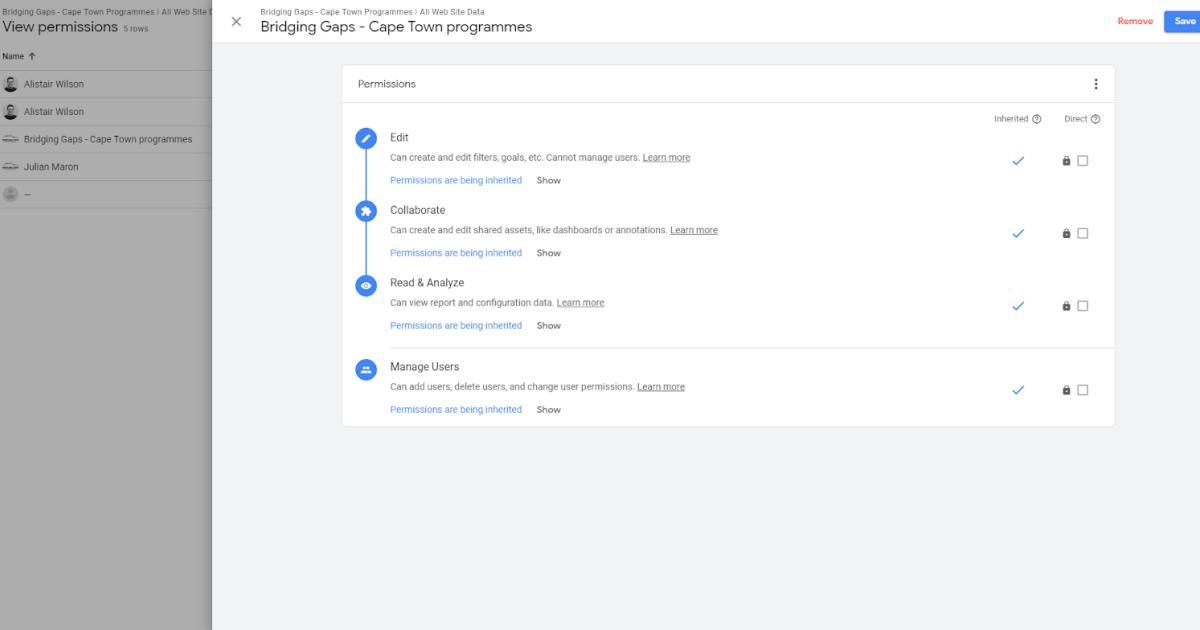
Task: Show inherited permissions under Edit
Action: pos(548,180)
